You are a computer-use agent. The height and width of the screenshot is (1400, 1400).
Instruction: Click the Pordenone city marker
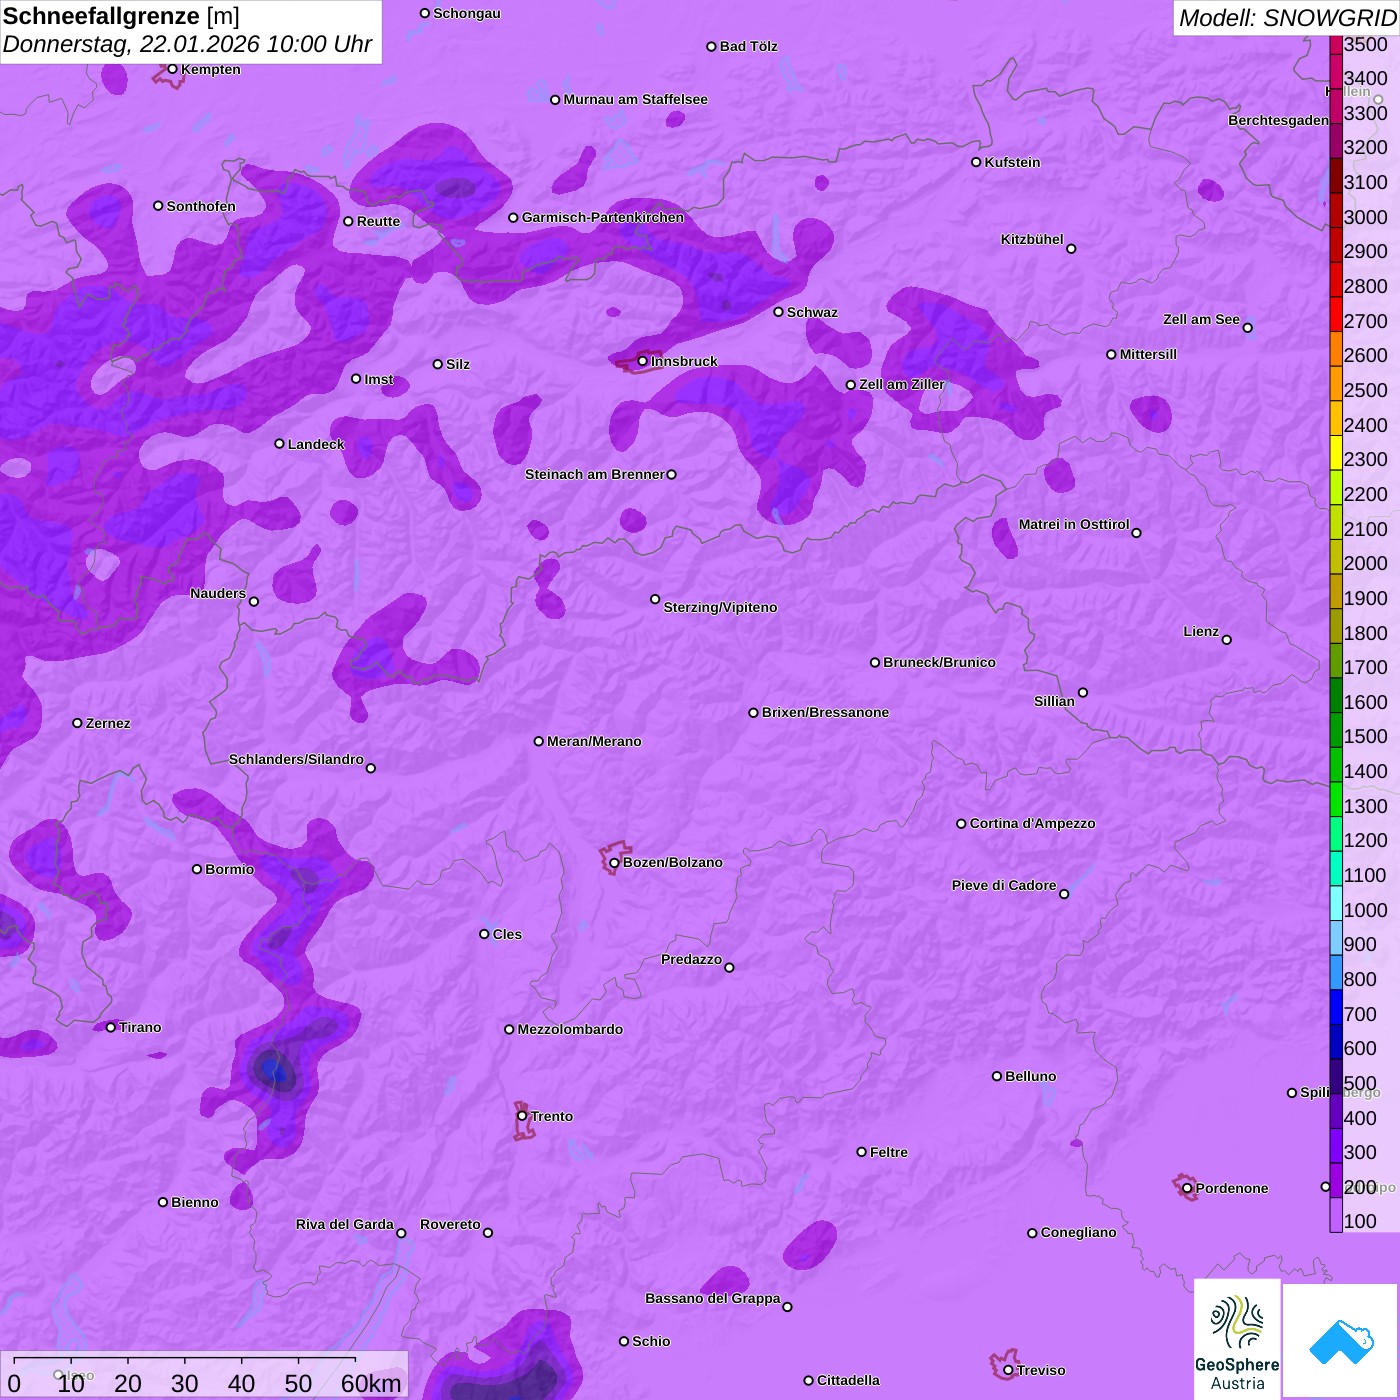(x=1187, y=1188)
